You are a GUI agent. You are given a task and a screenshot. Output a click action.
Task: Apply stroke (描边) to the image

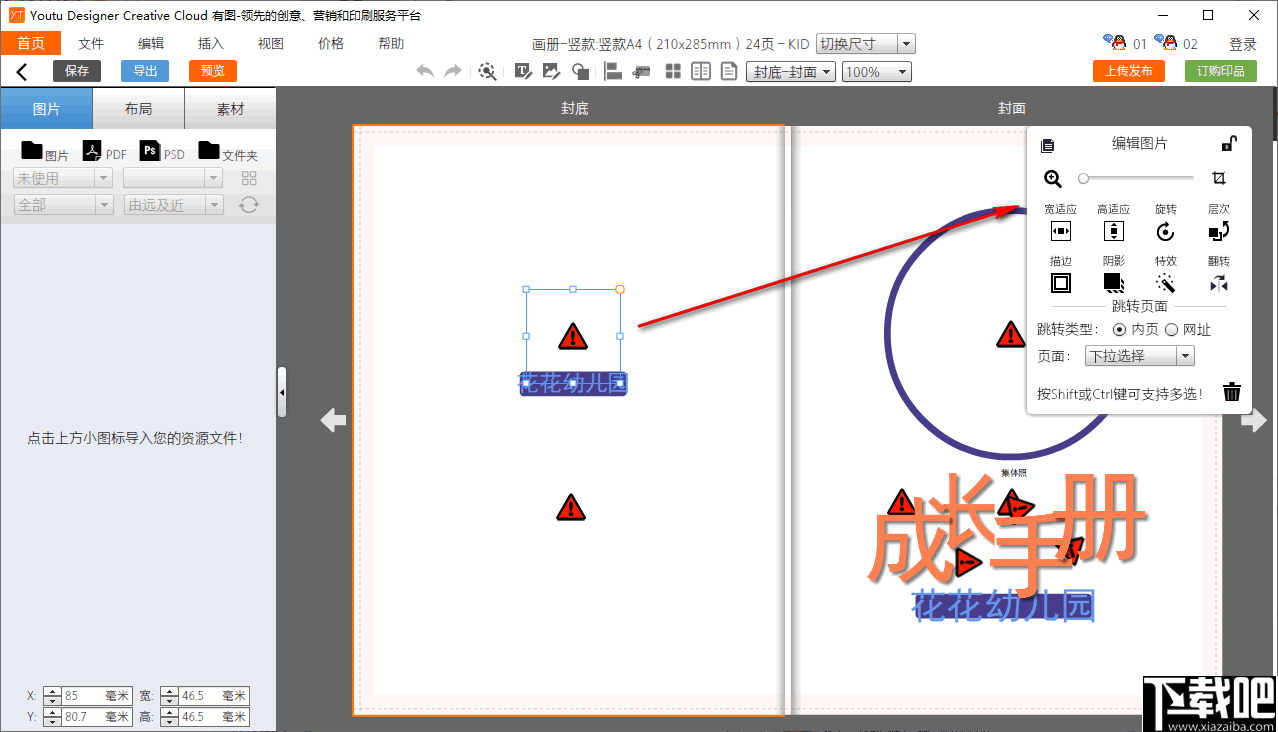pos(1061,283)
